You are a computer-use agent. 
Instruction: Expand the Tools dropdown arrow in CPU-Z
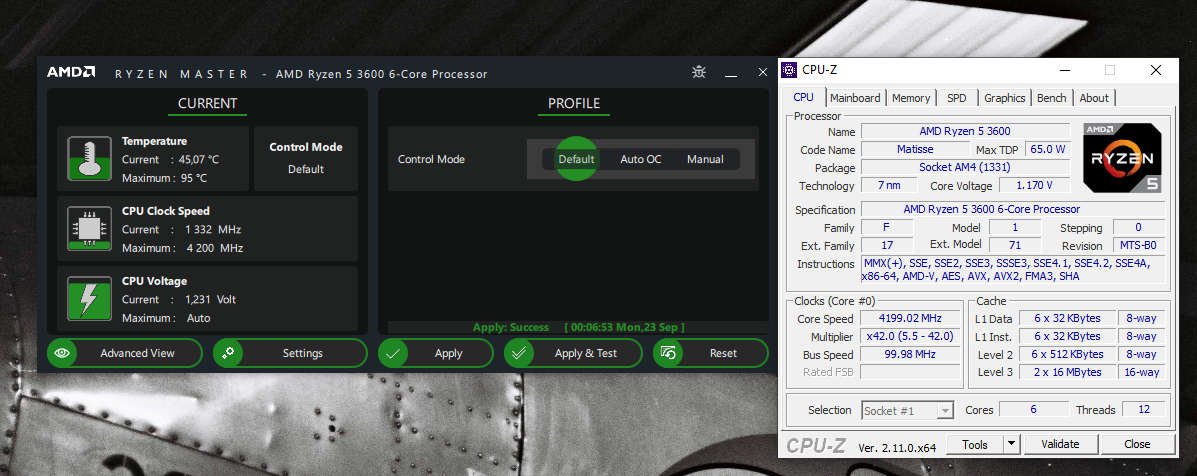tap(1011, 444)
